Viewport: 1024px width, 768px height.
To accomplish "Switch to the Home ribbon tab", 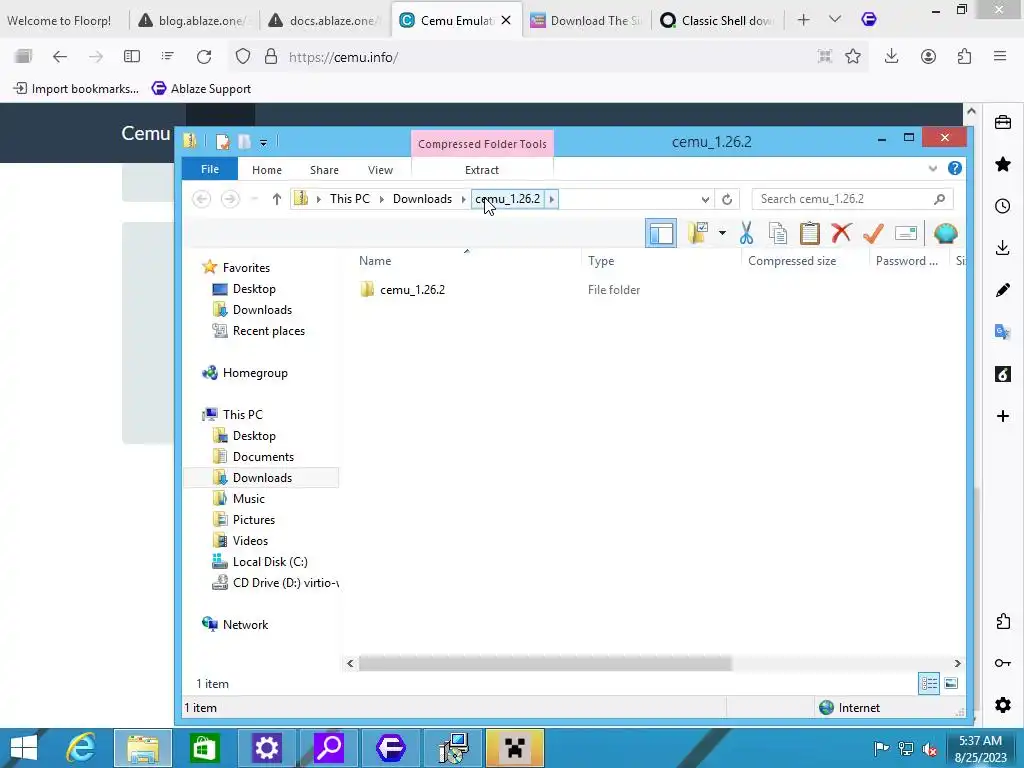I will click(x=266, y=170).
